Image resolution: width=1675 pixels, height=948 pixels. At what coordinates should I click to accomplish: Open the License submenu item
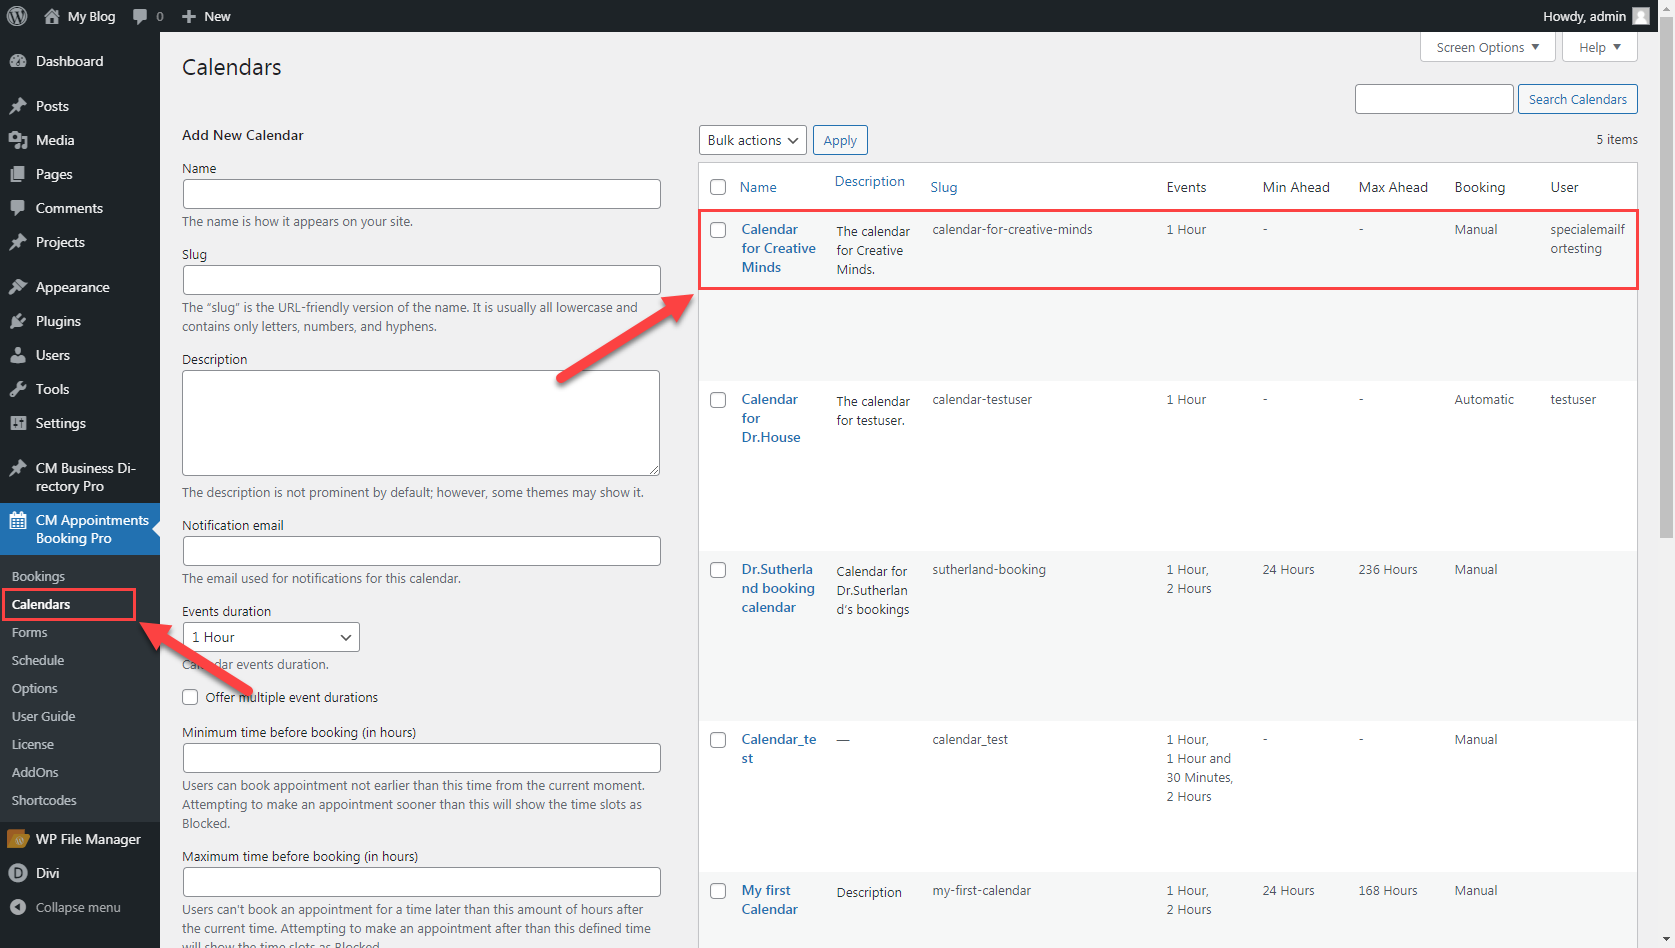(x=33, y=744)
